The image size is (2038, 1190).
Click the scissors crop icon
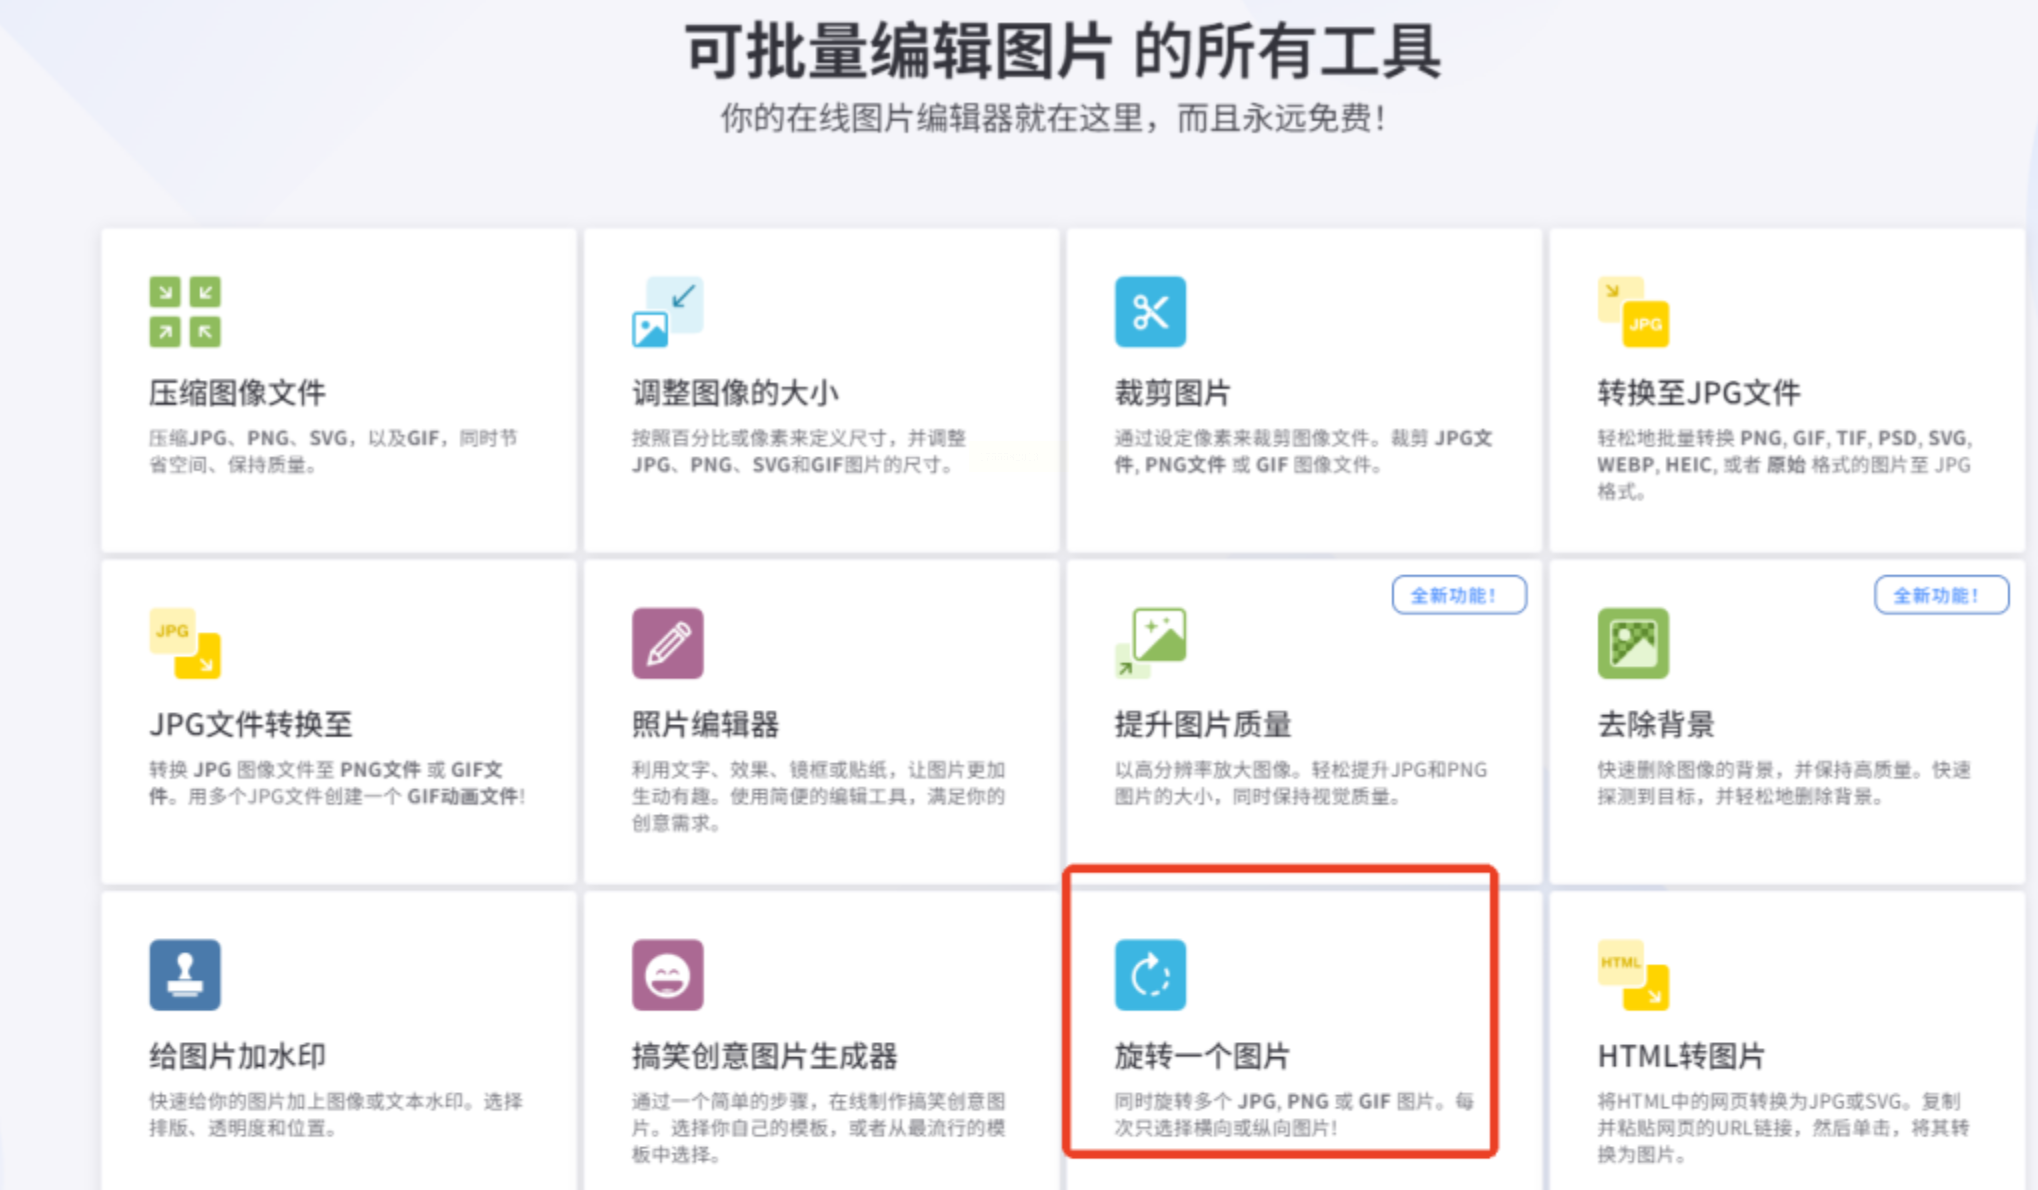1150,312
